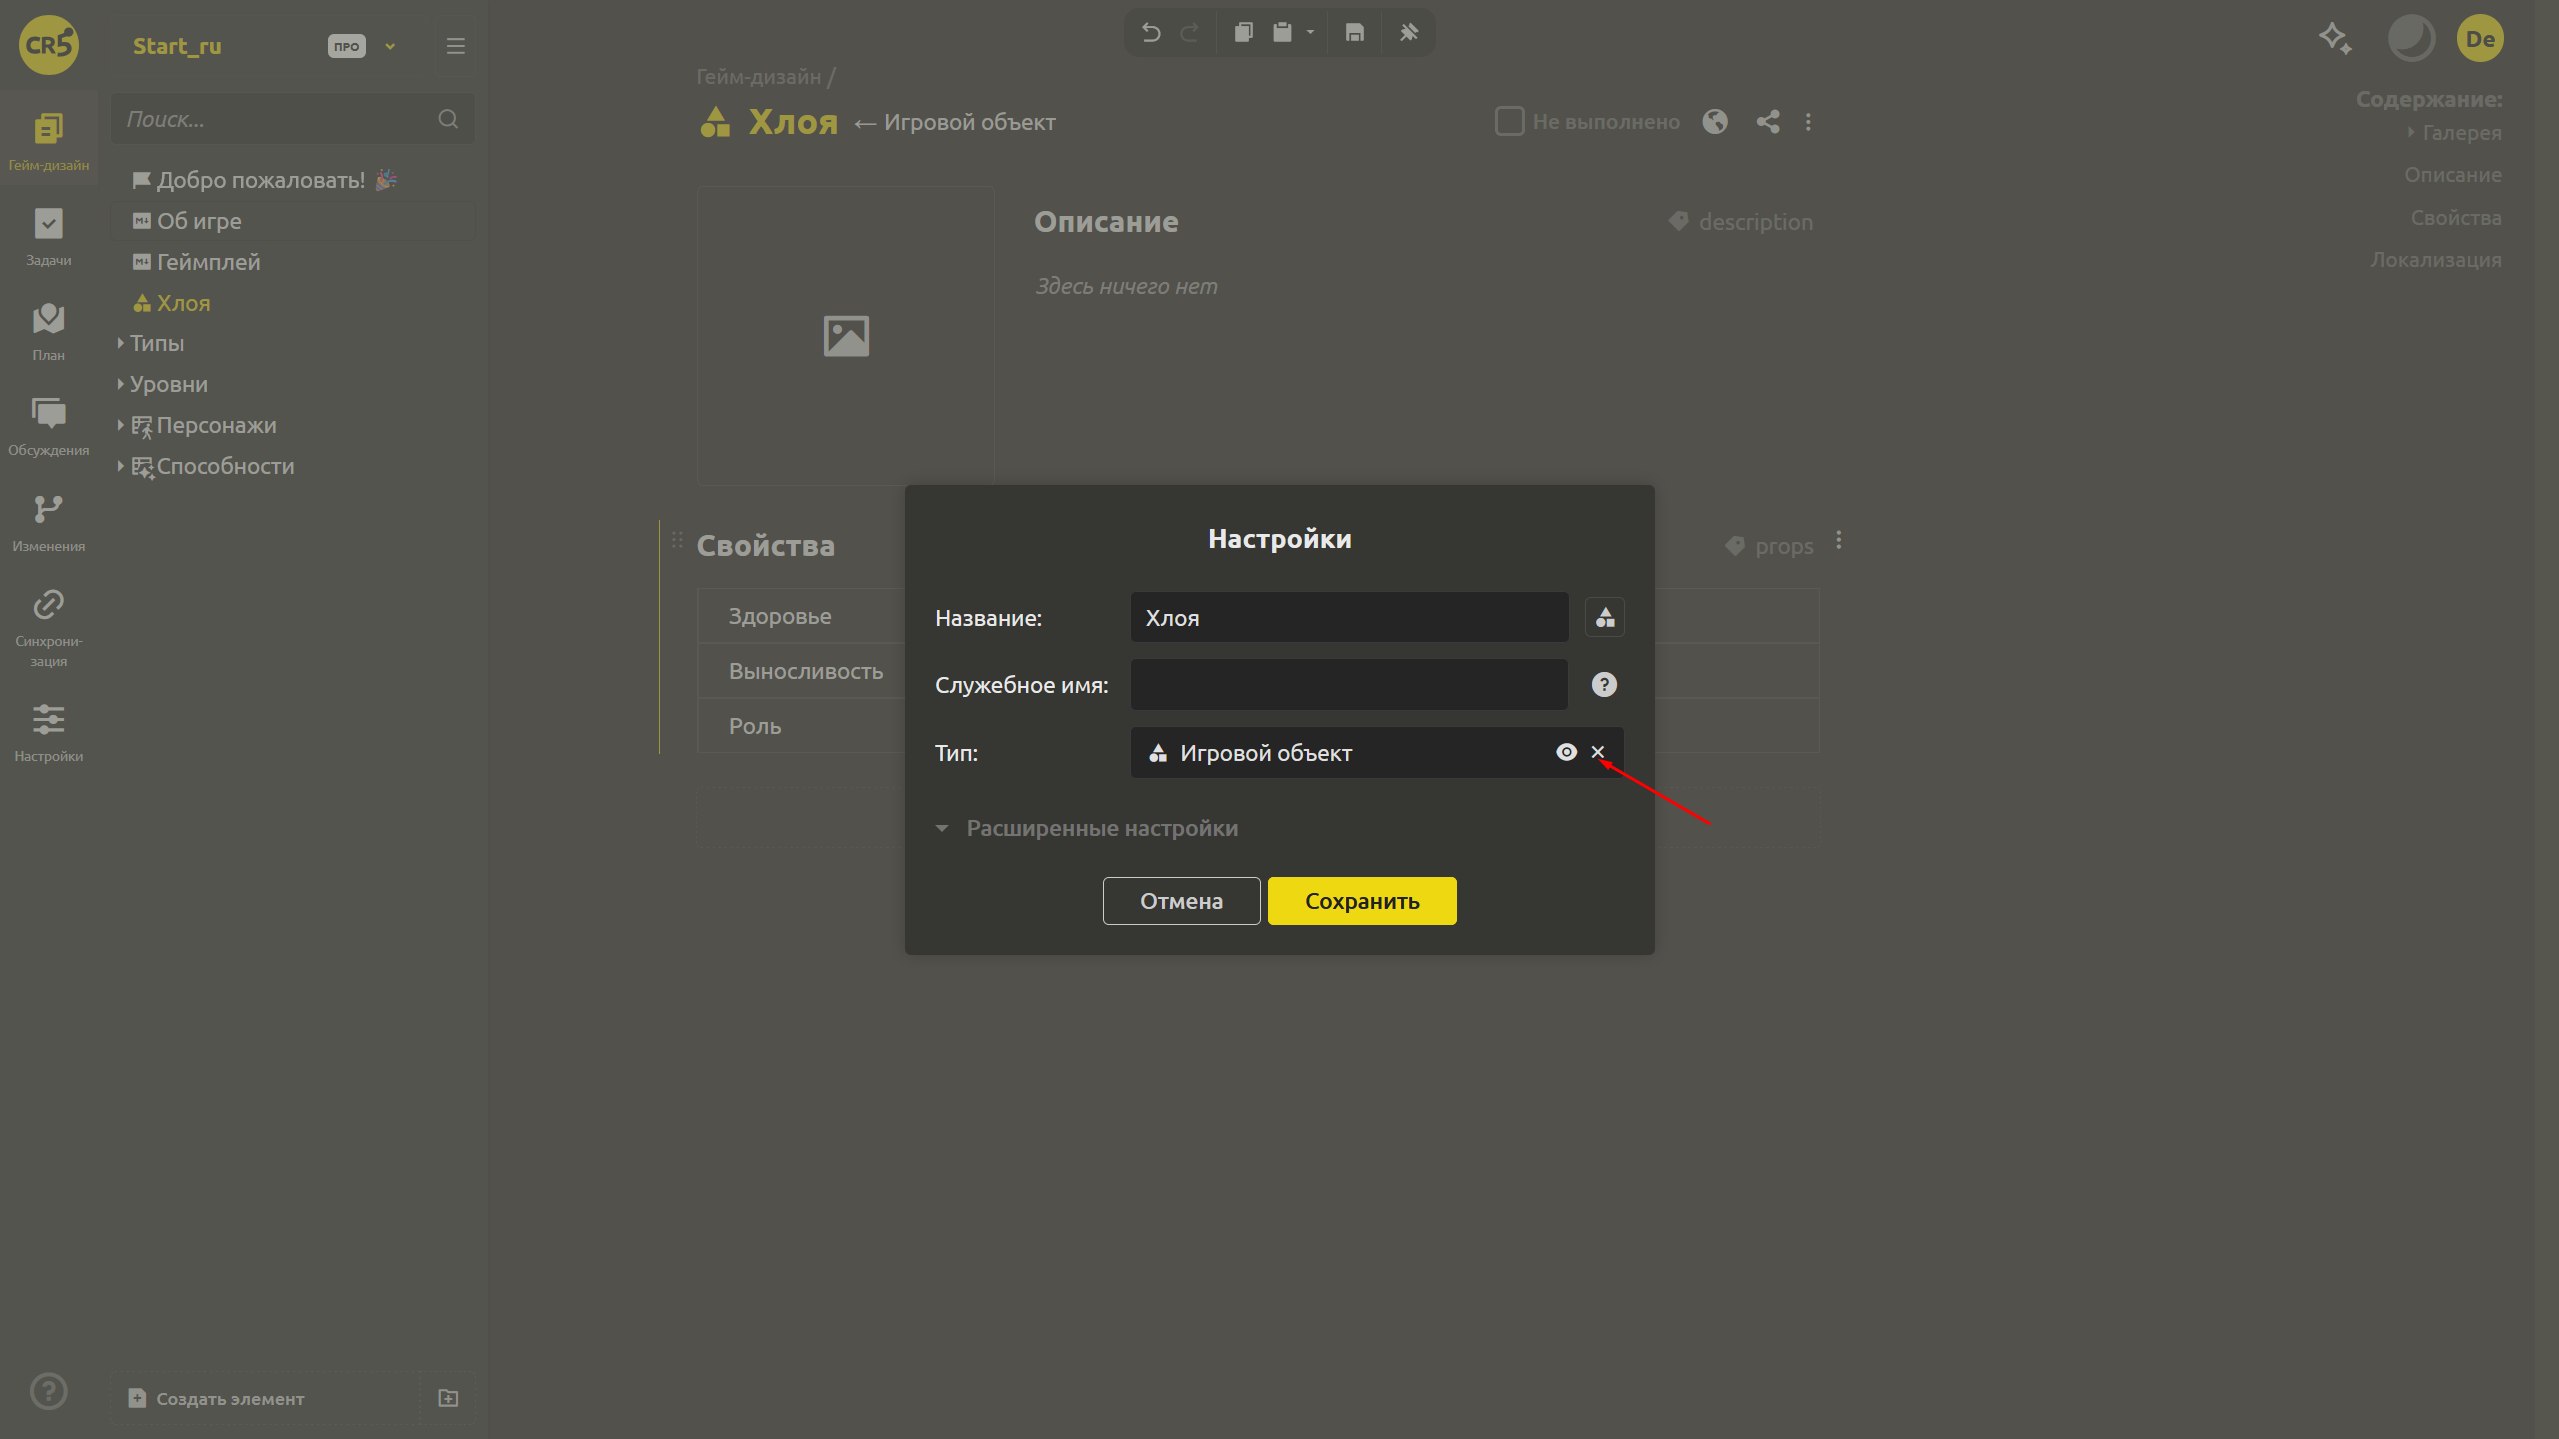Screen dimensions: 2559x1439
Task: Open the Гейм-дизайн sidebar section
Action: click(48, 140)
